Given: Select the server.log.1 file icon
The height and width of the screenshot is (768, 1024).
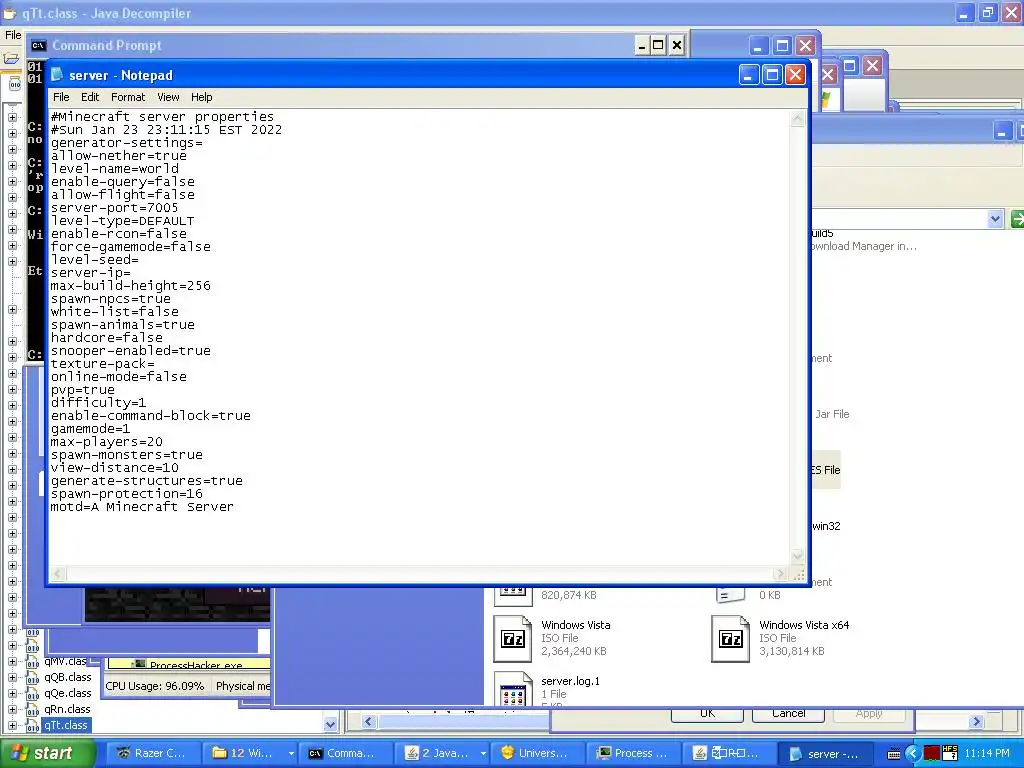Looking at the screenshot, I should (513, 690).
